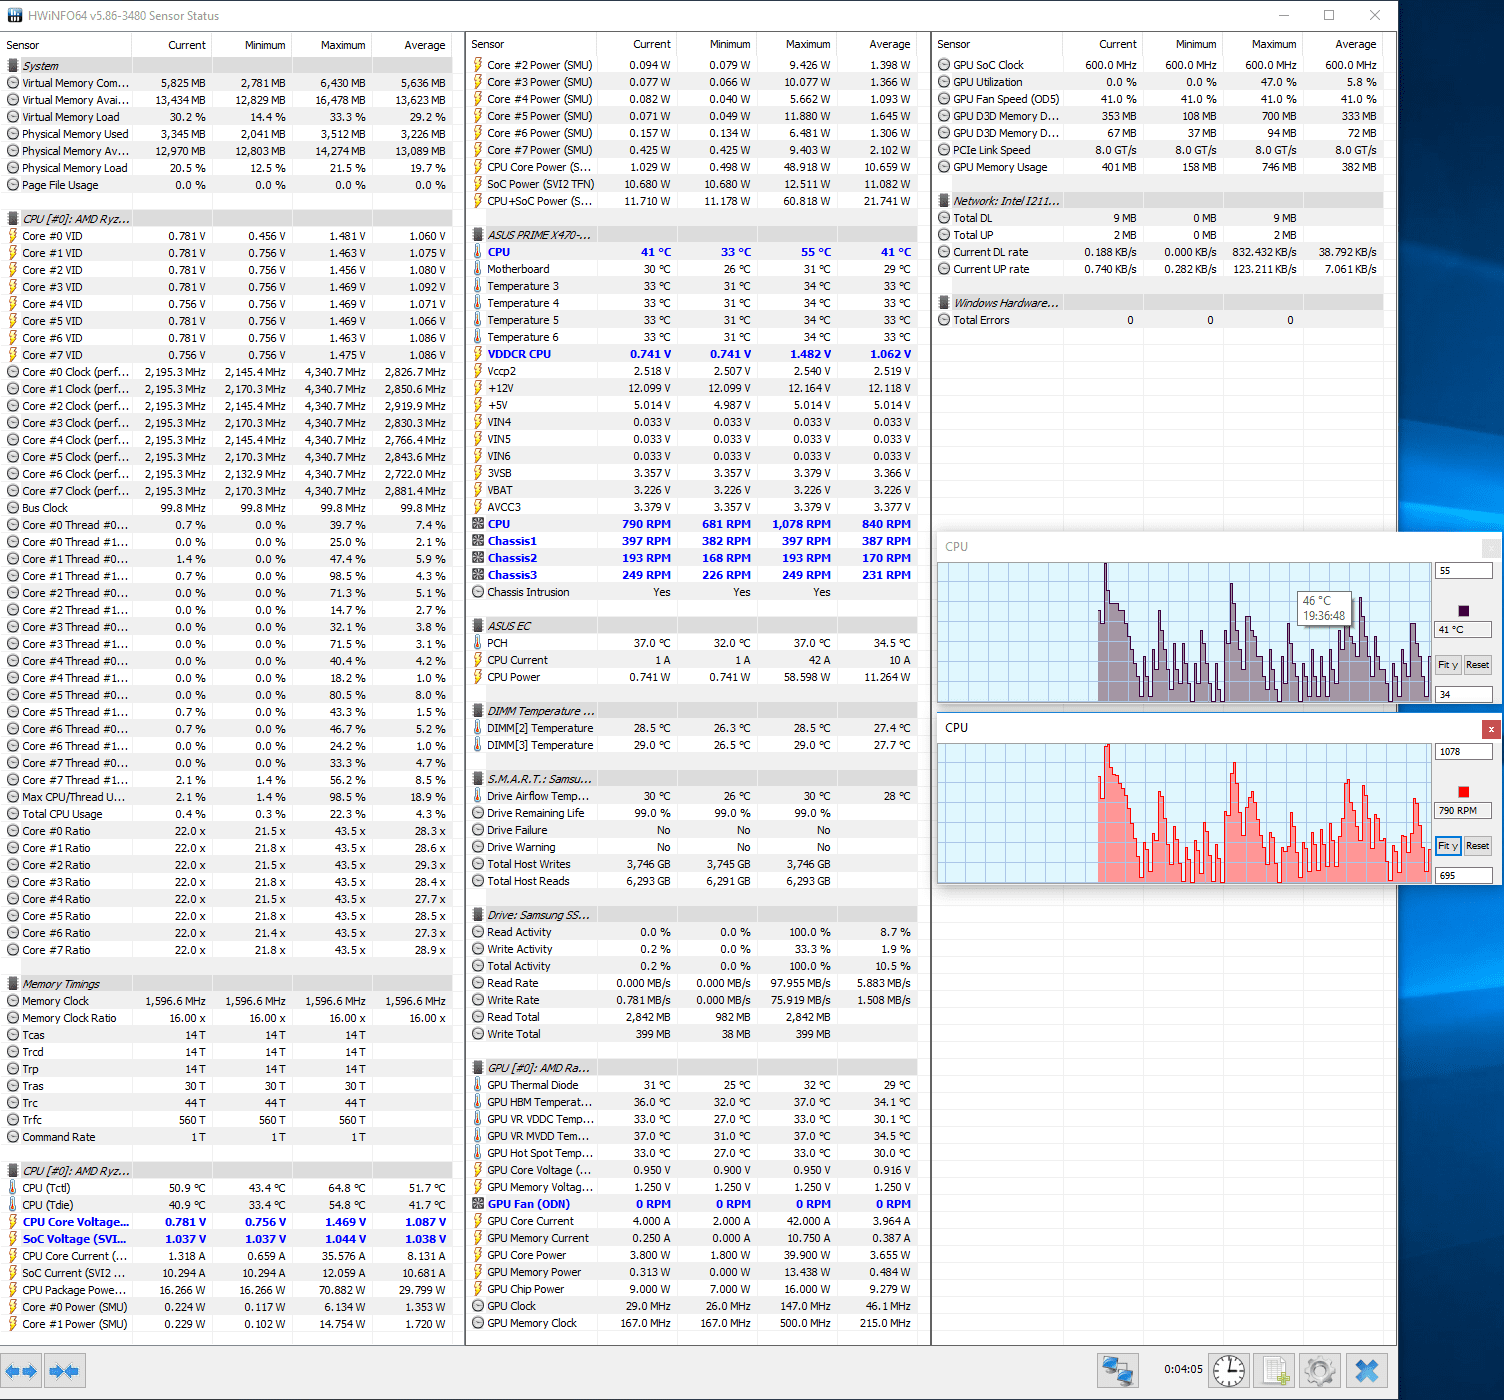Screen dimensions: 1504x1400
Task: Select the Total Host Writes row
Action: [x=693, y=864]
